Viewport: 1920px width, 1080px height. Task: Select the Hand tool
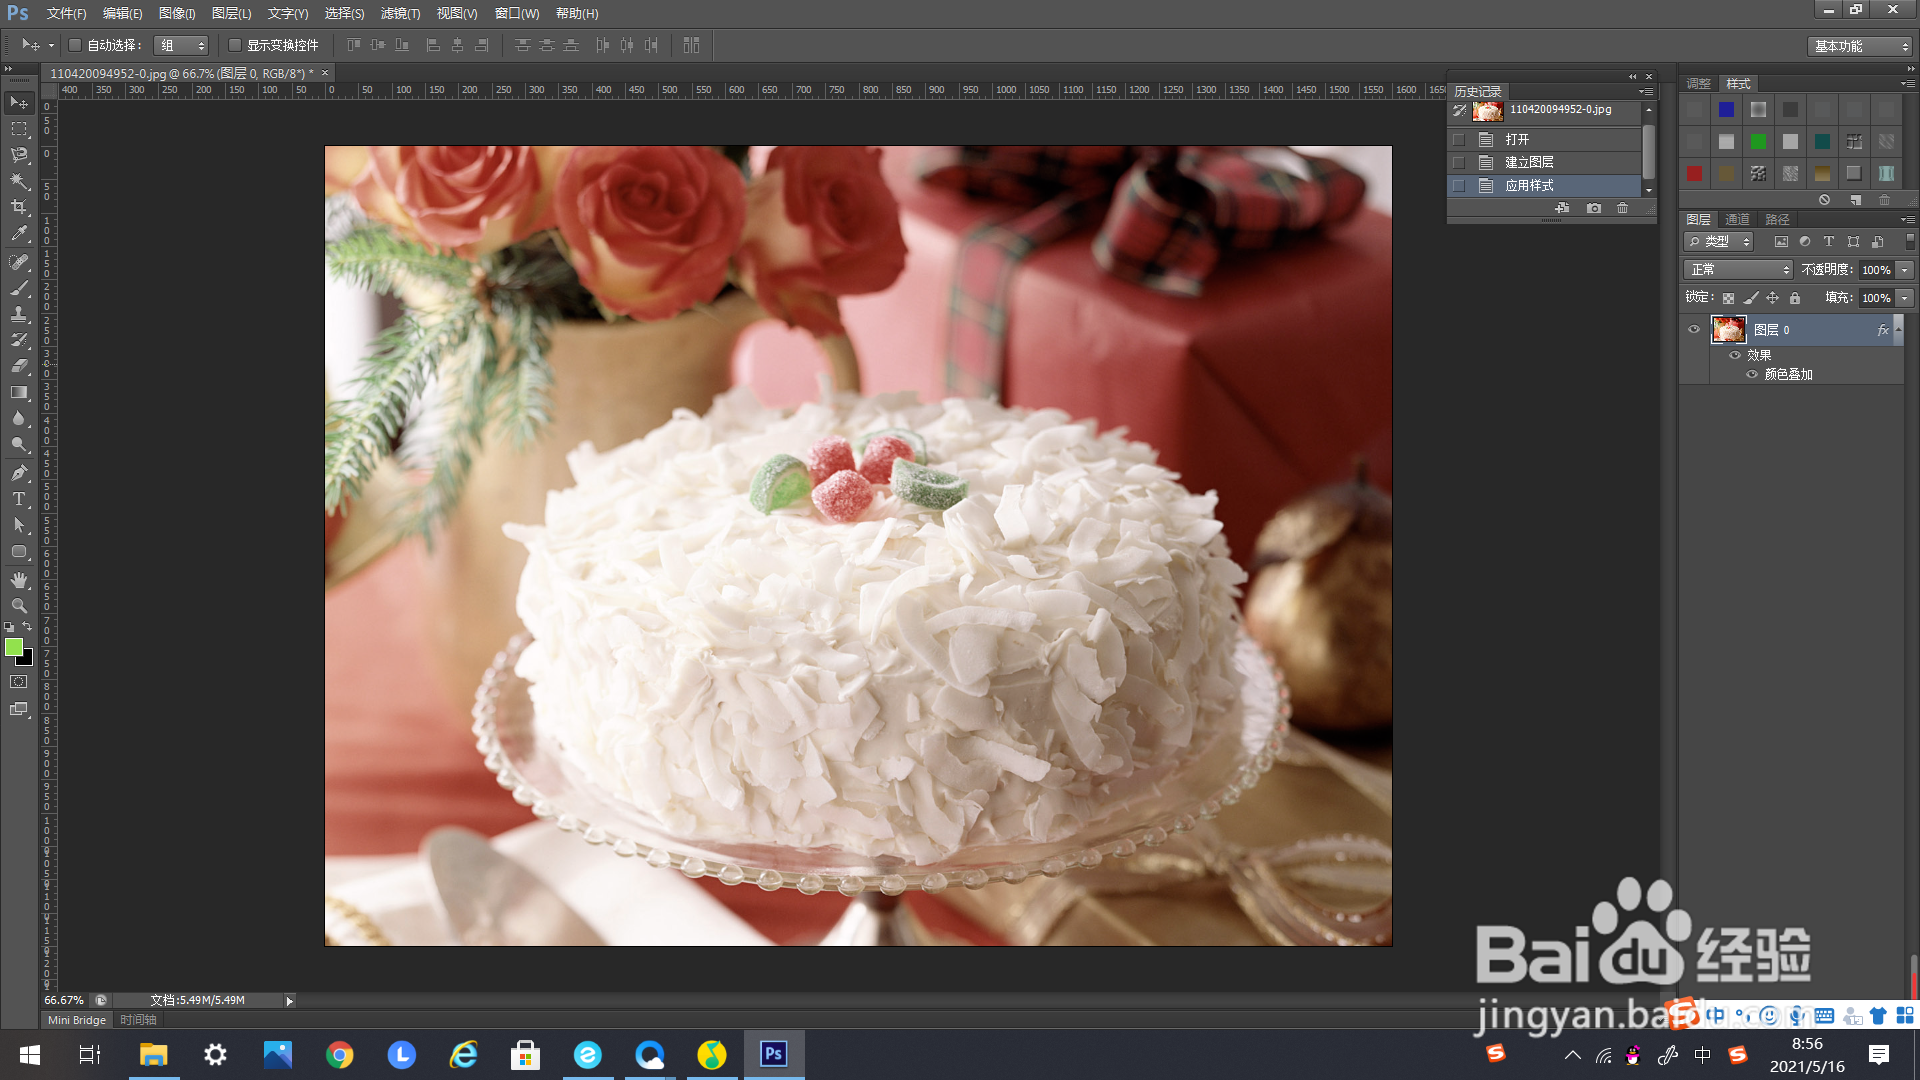(19, 580)
